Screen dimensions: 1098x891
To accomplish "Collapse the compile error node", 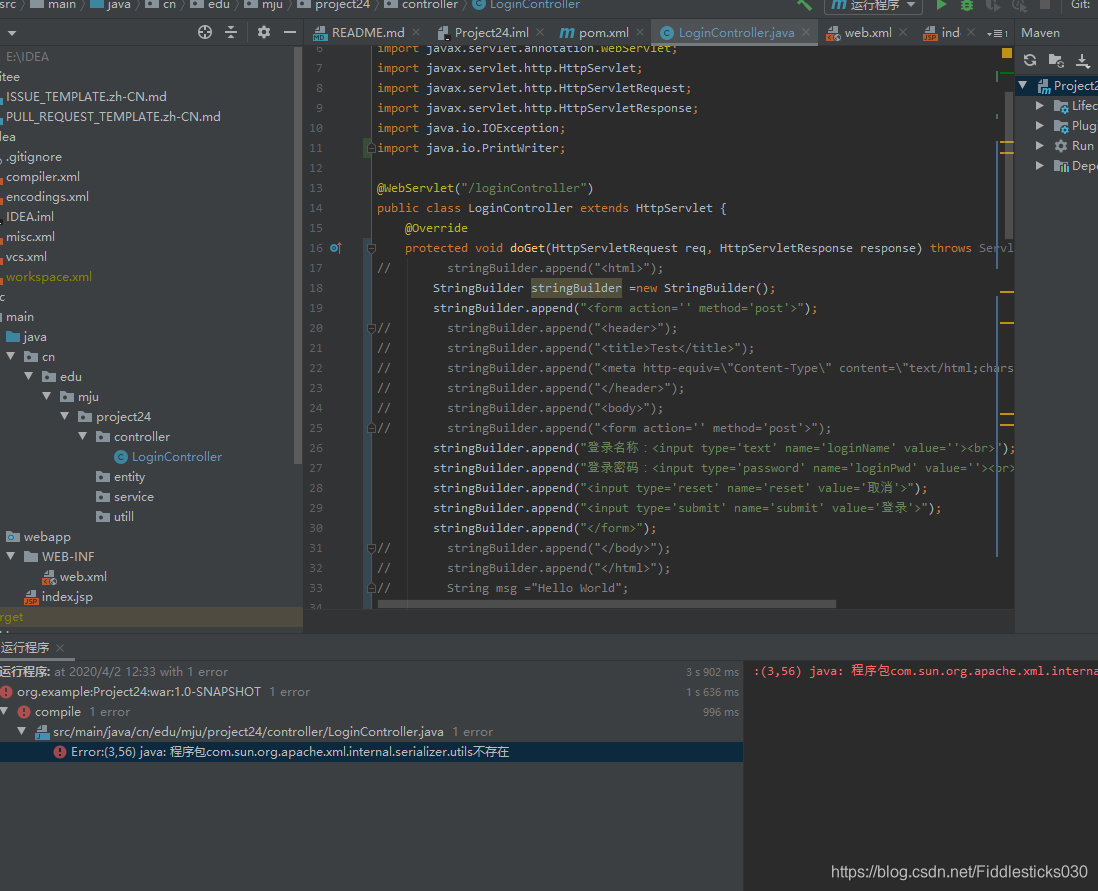I will [5, 712].
